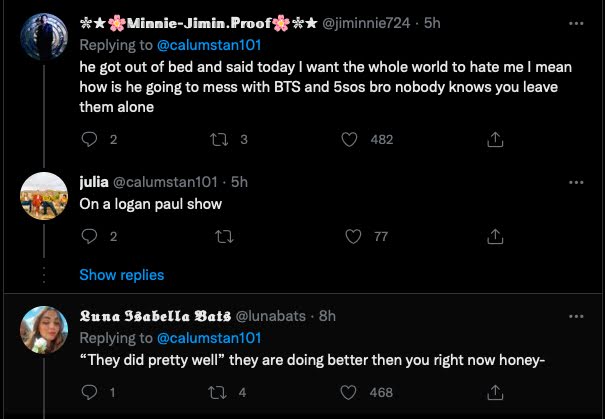Expand the Show replies thread

click(121, 275)
